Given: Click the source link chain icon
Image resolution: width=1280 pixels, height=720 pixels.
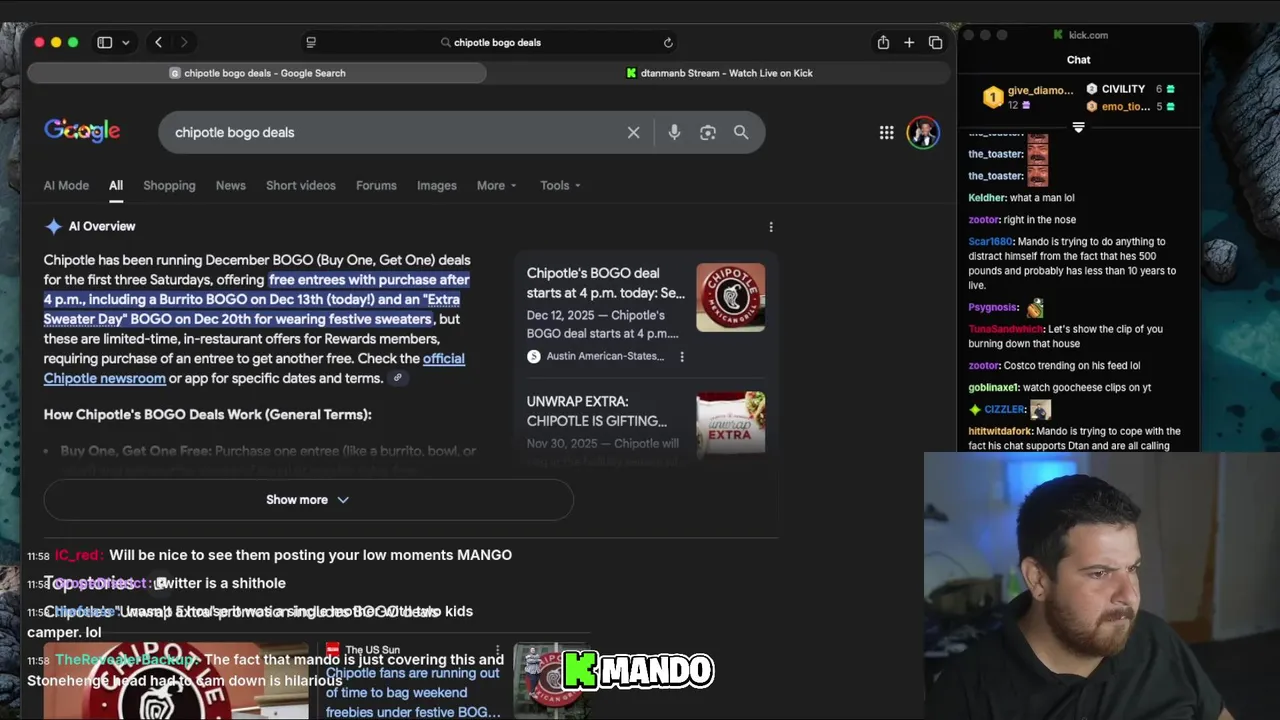Looking at the screenshot, I should point(397,378).
